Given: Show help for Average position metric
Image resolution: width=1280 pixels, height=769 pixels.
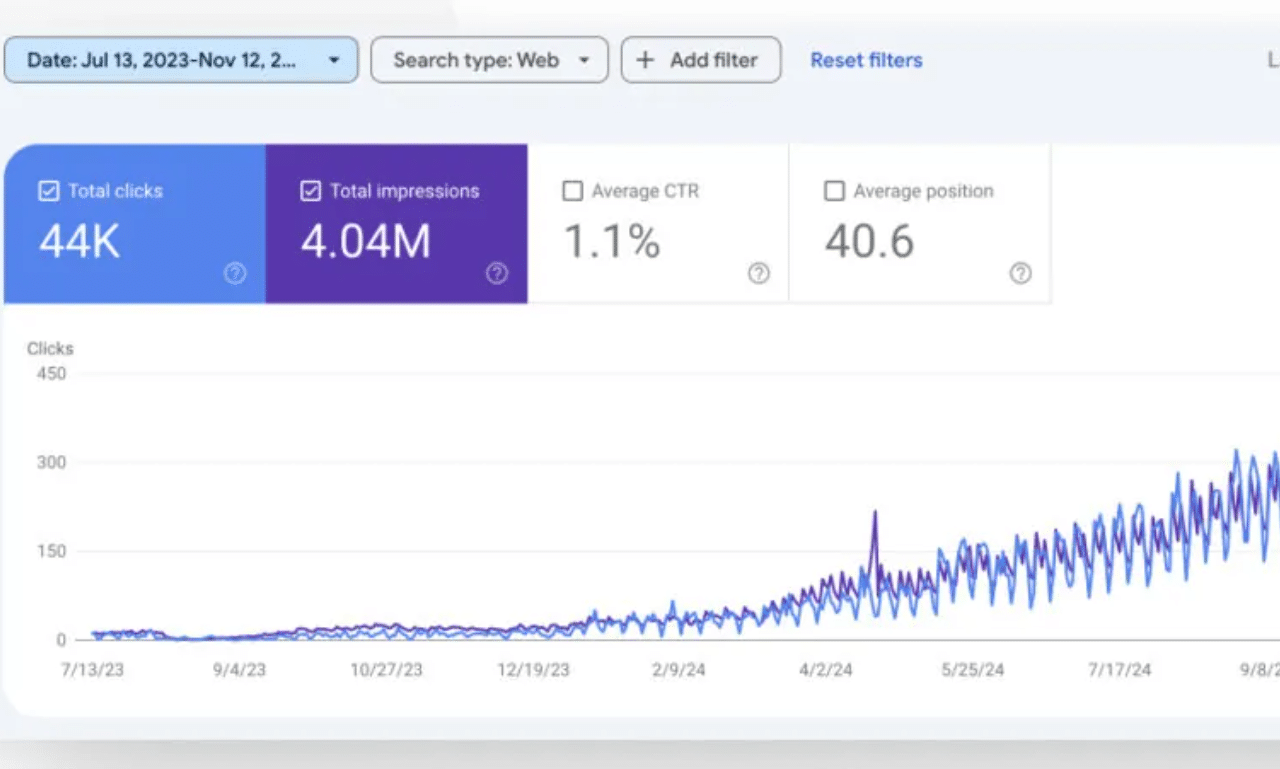Looking at the screenshot, I should tap(1020, 274).
